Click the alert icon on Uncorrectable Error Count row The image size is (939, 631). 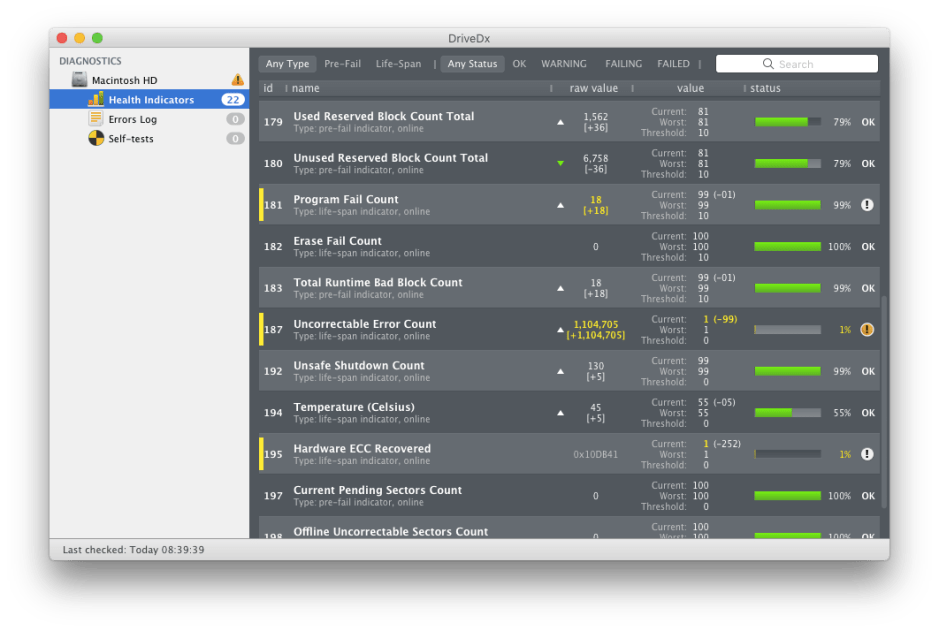click(x=866, y=329)
